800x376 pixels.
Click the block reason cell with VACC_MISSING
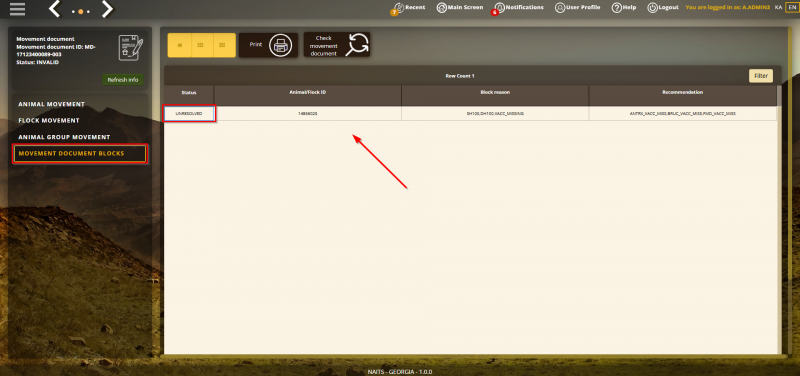point(495,113)
